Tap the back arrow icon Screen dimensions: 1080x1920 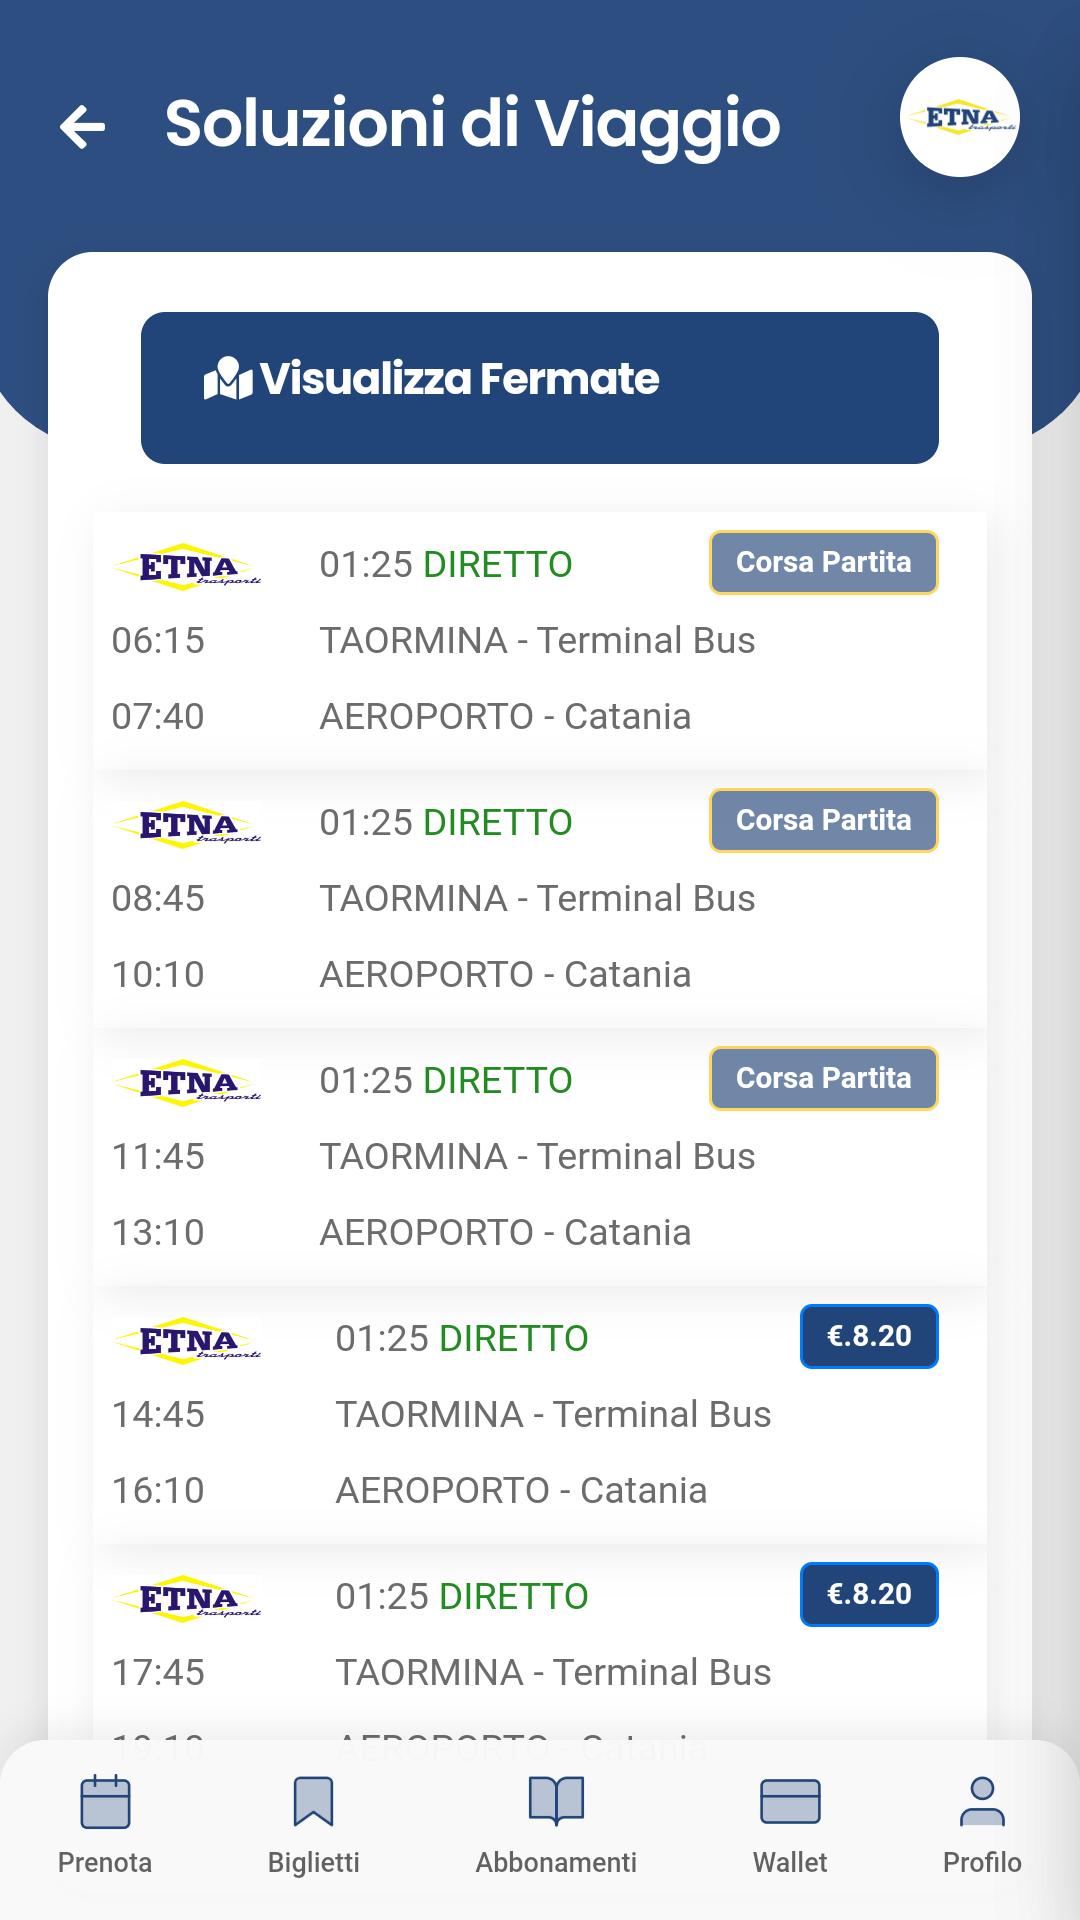[x=82, y=127]
